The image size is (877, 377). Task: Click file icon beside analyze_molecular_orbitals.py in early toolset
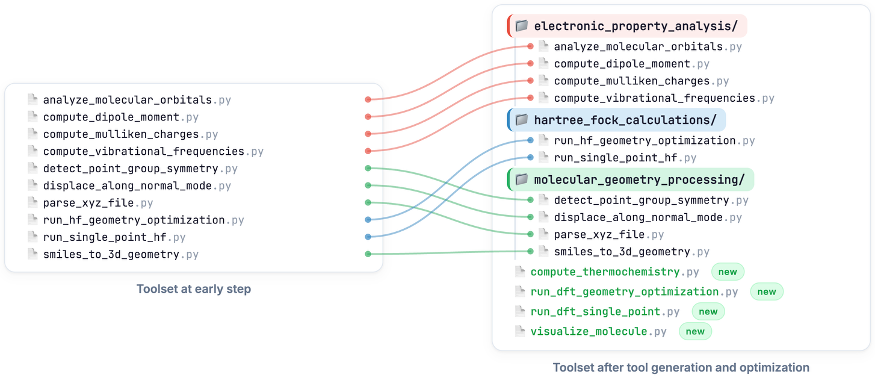coord(32,100)
